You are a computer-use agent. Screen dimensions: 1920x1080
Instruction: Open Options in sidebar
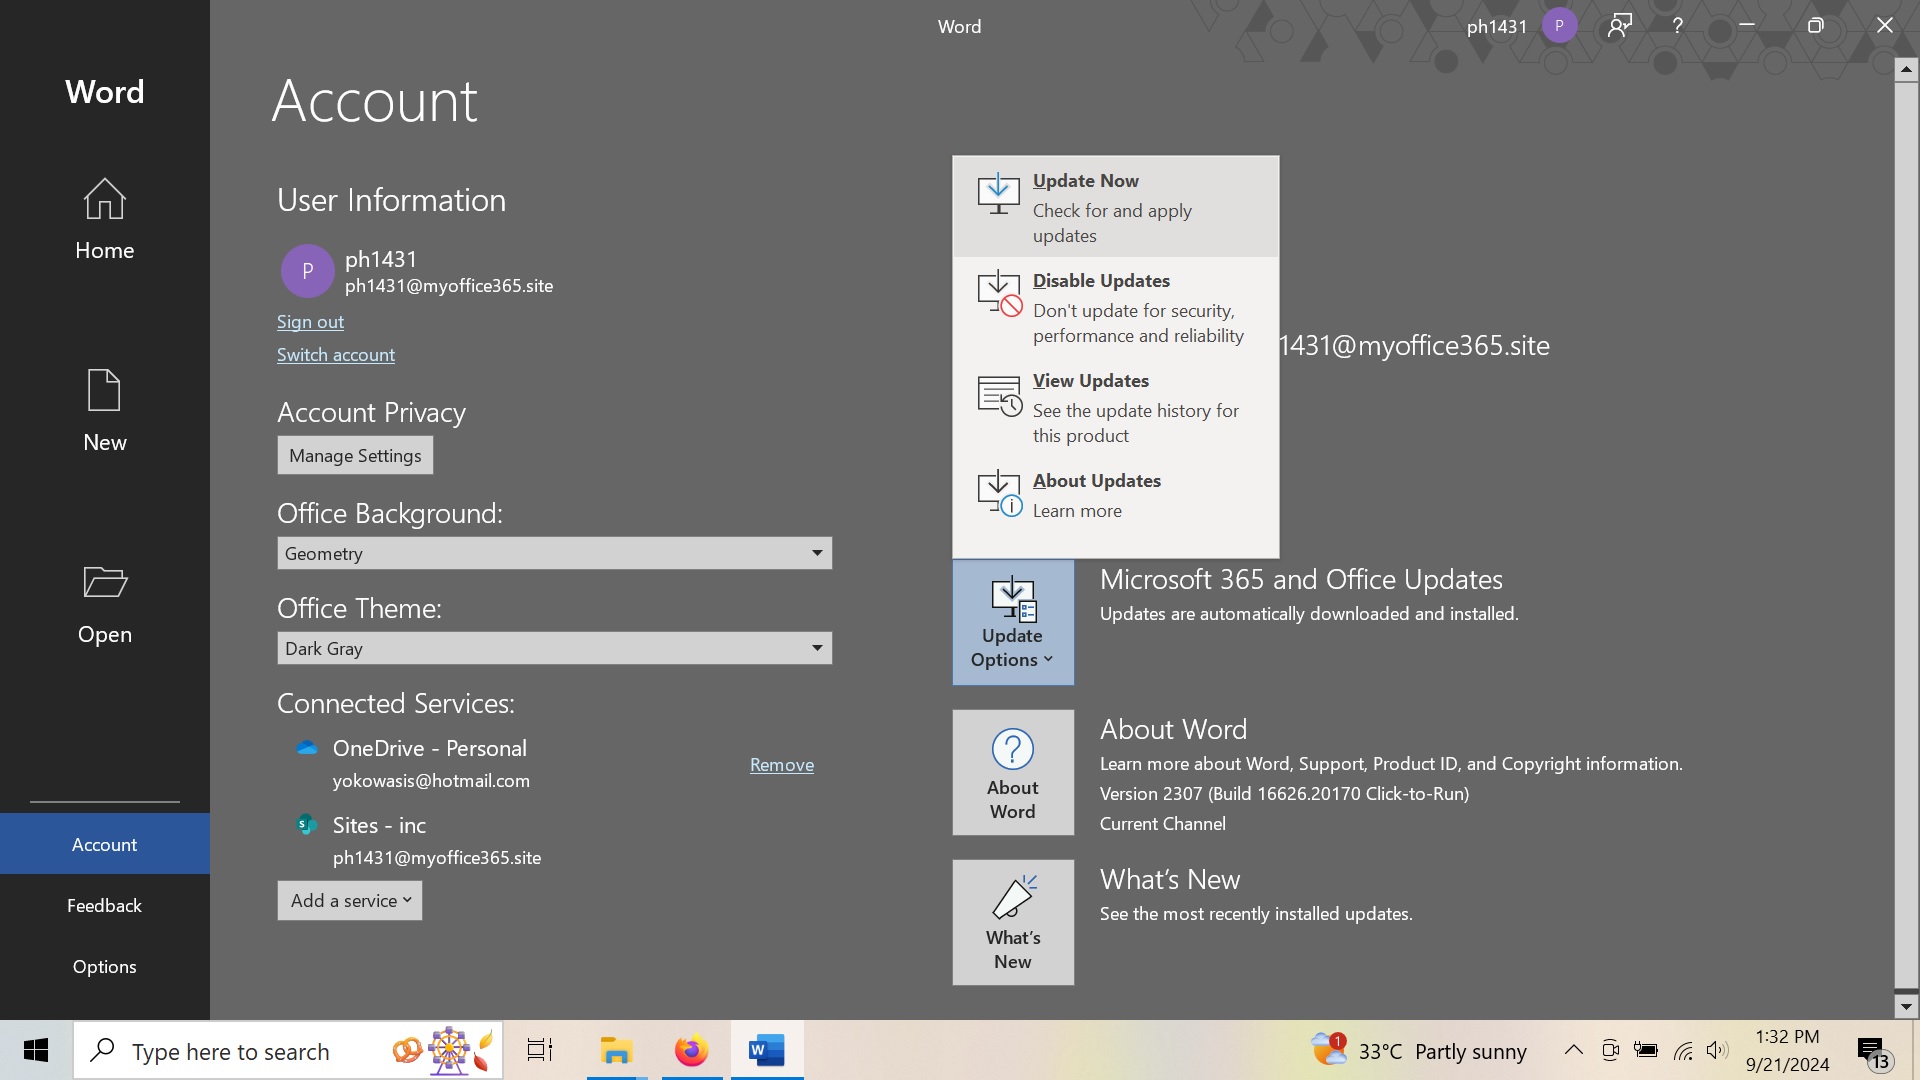(x=104, y=966)
